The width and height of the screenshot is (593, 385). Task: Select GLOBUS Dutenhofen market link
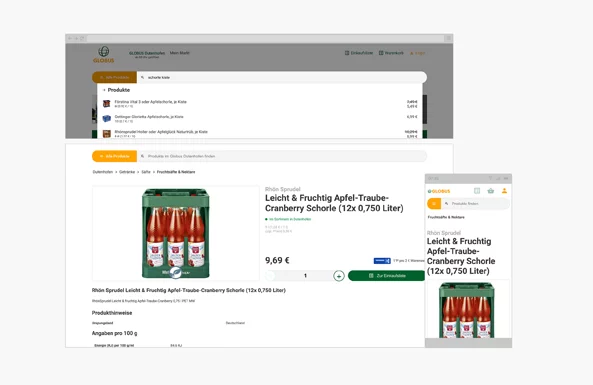(147, 53)
